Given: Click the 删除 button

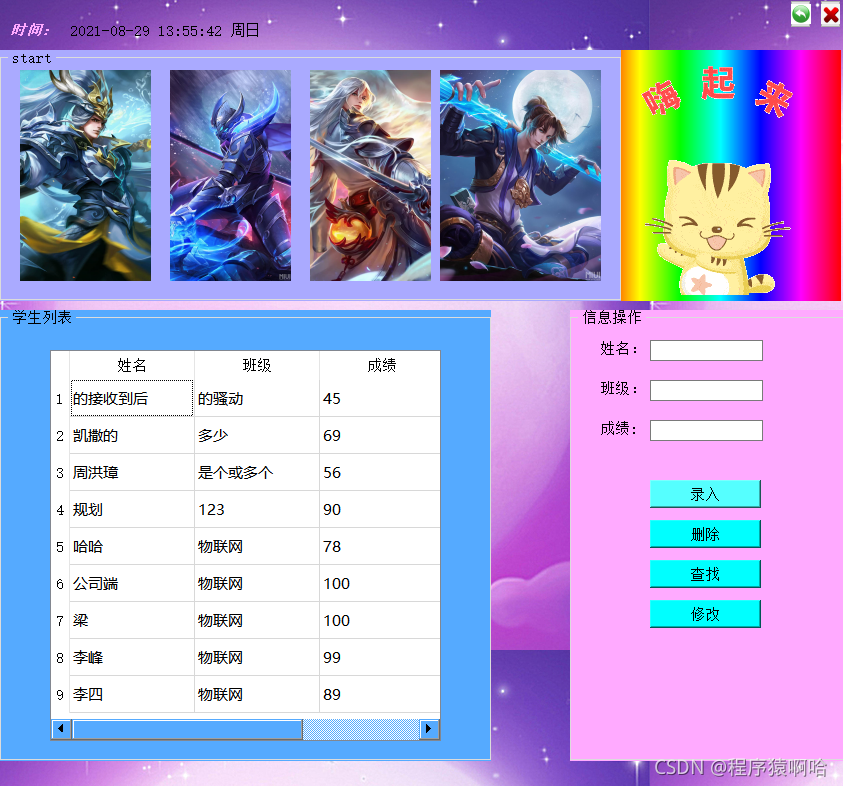Looking at the screenshot, I should tap(705, 534).
